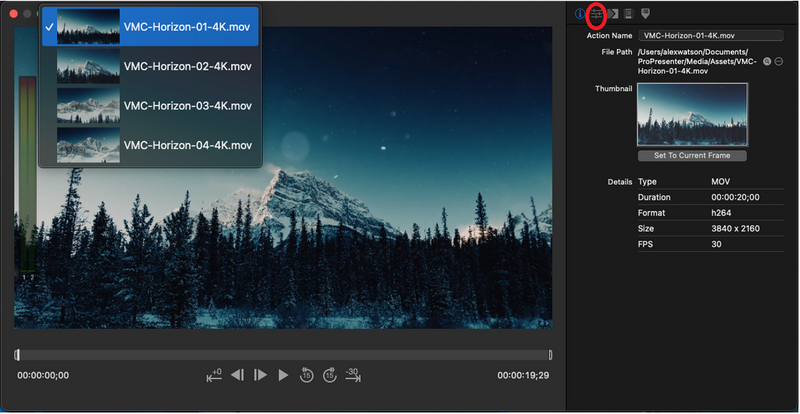This screenshot has height=414, width=800.
Task: Open the Info inspector tab icon
Action: tap(580, 14)
